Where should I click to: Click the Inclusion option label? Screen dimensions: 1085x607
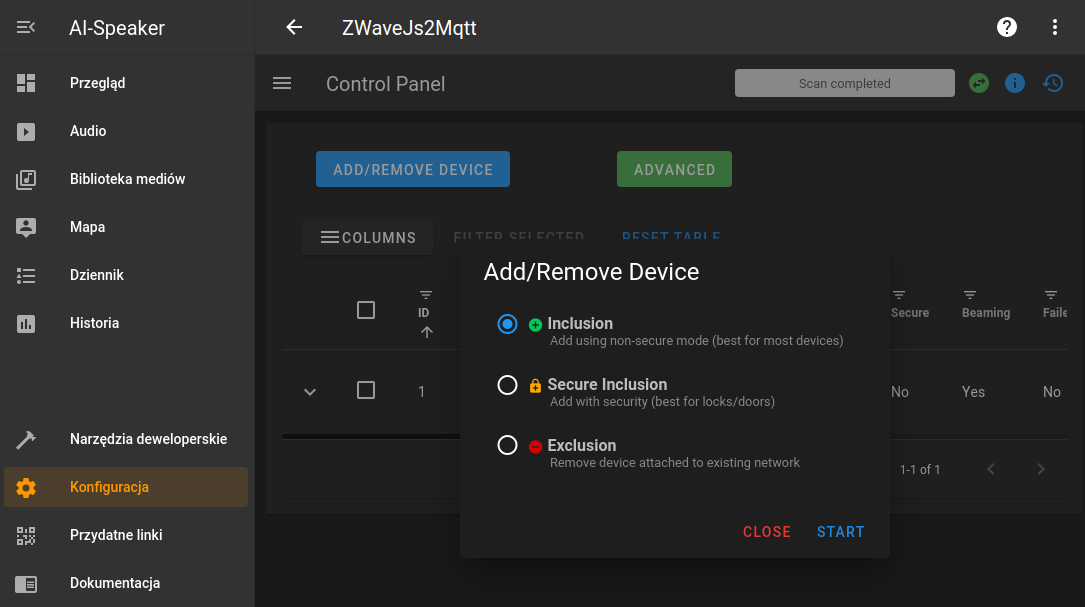click(x=580, y=324)
